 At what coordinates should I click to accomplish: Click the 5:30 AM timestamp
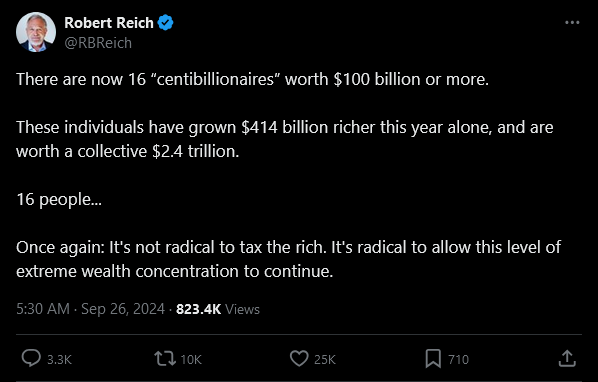coord(43,309)
